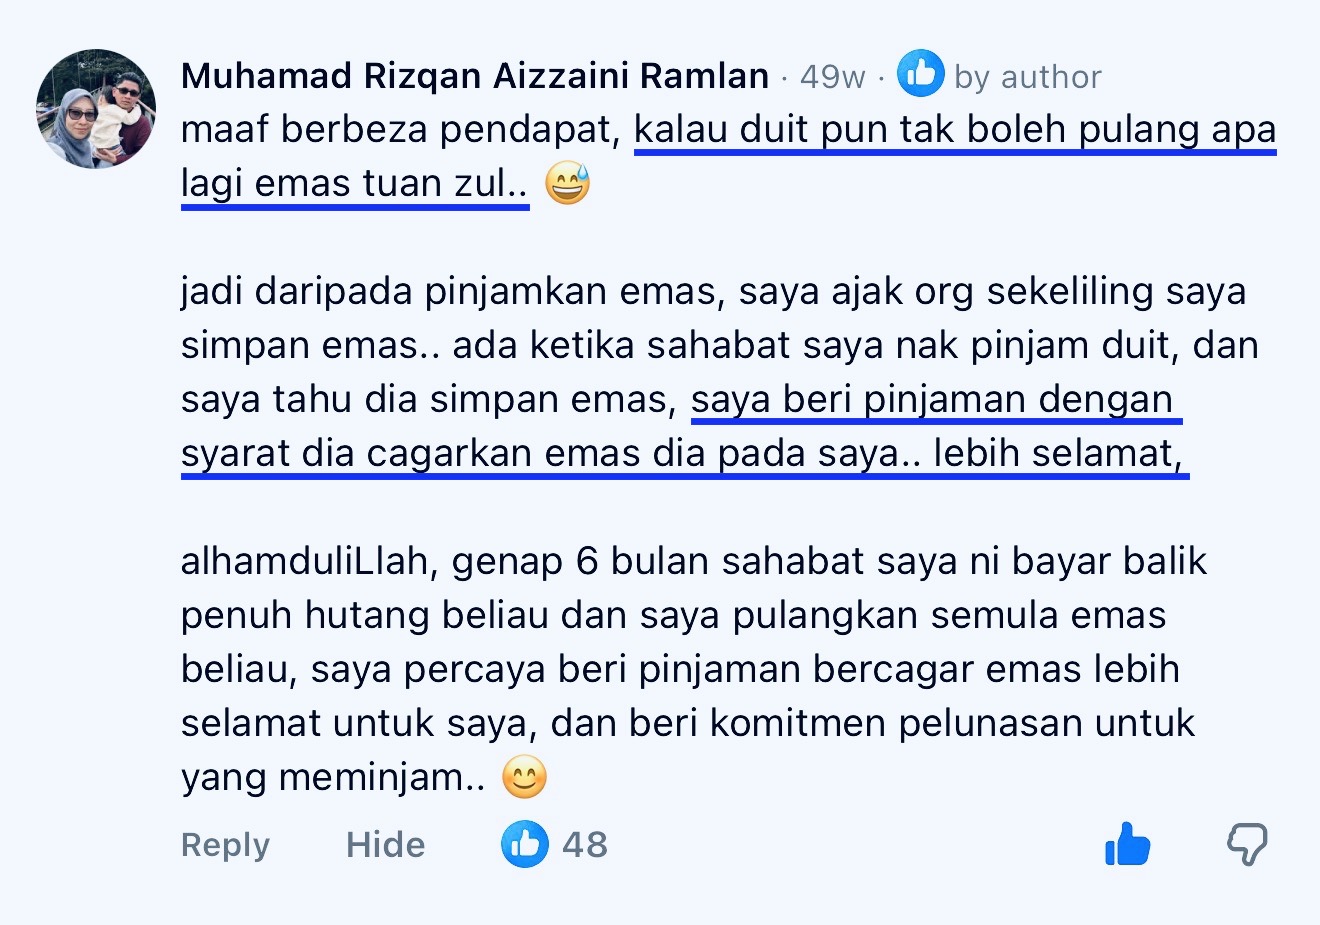Click the blue like badge beside "by author"

pyautogui.click(x=920, y=73)
